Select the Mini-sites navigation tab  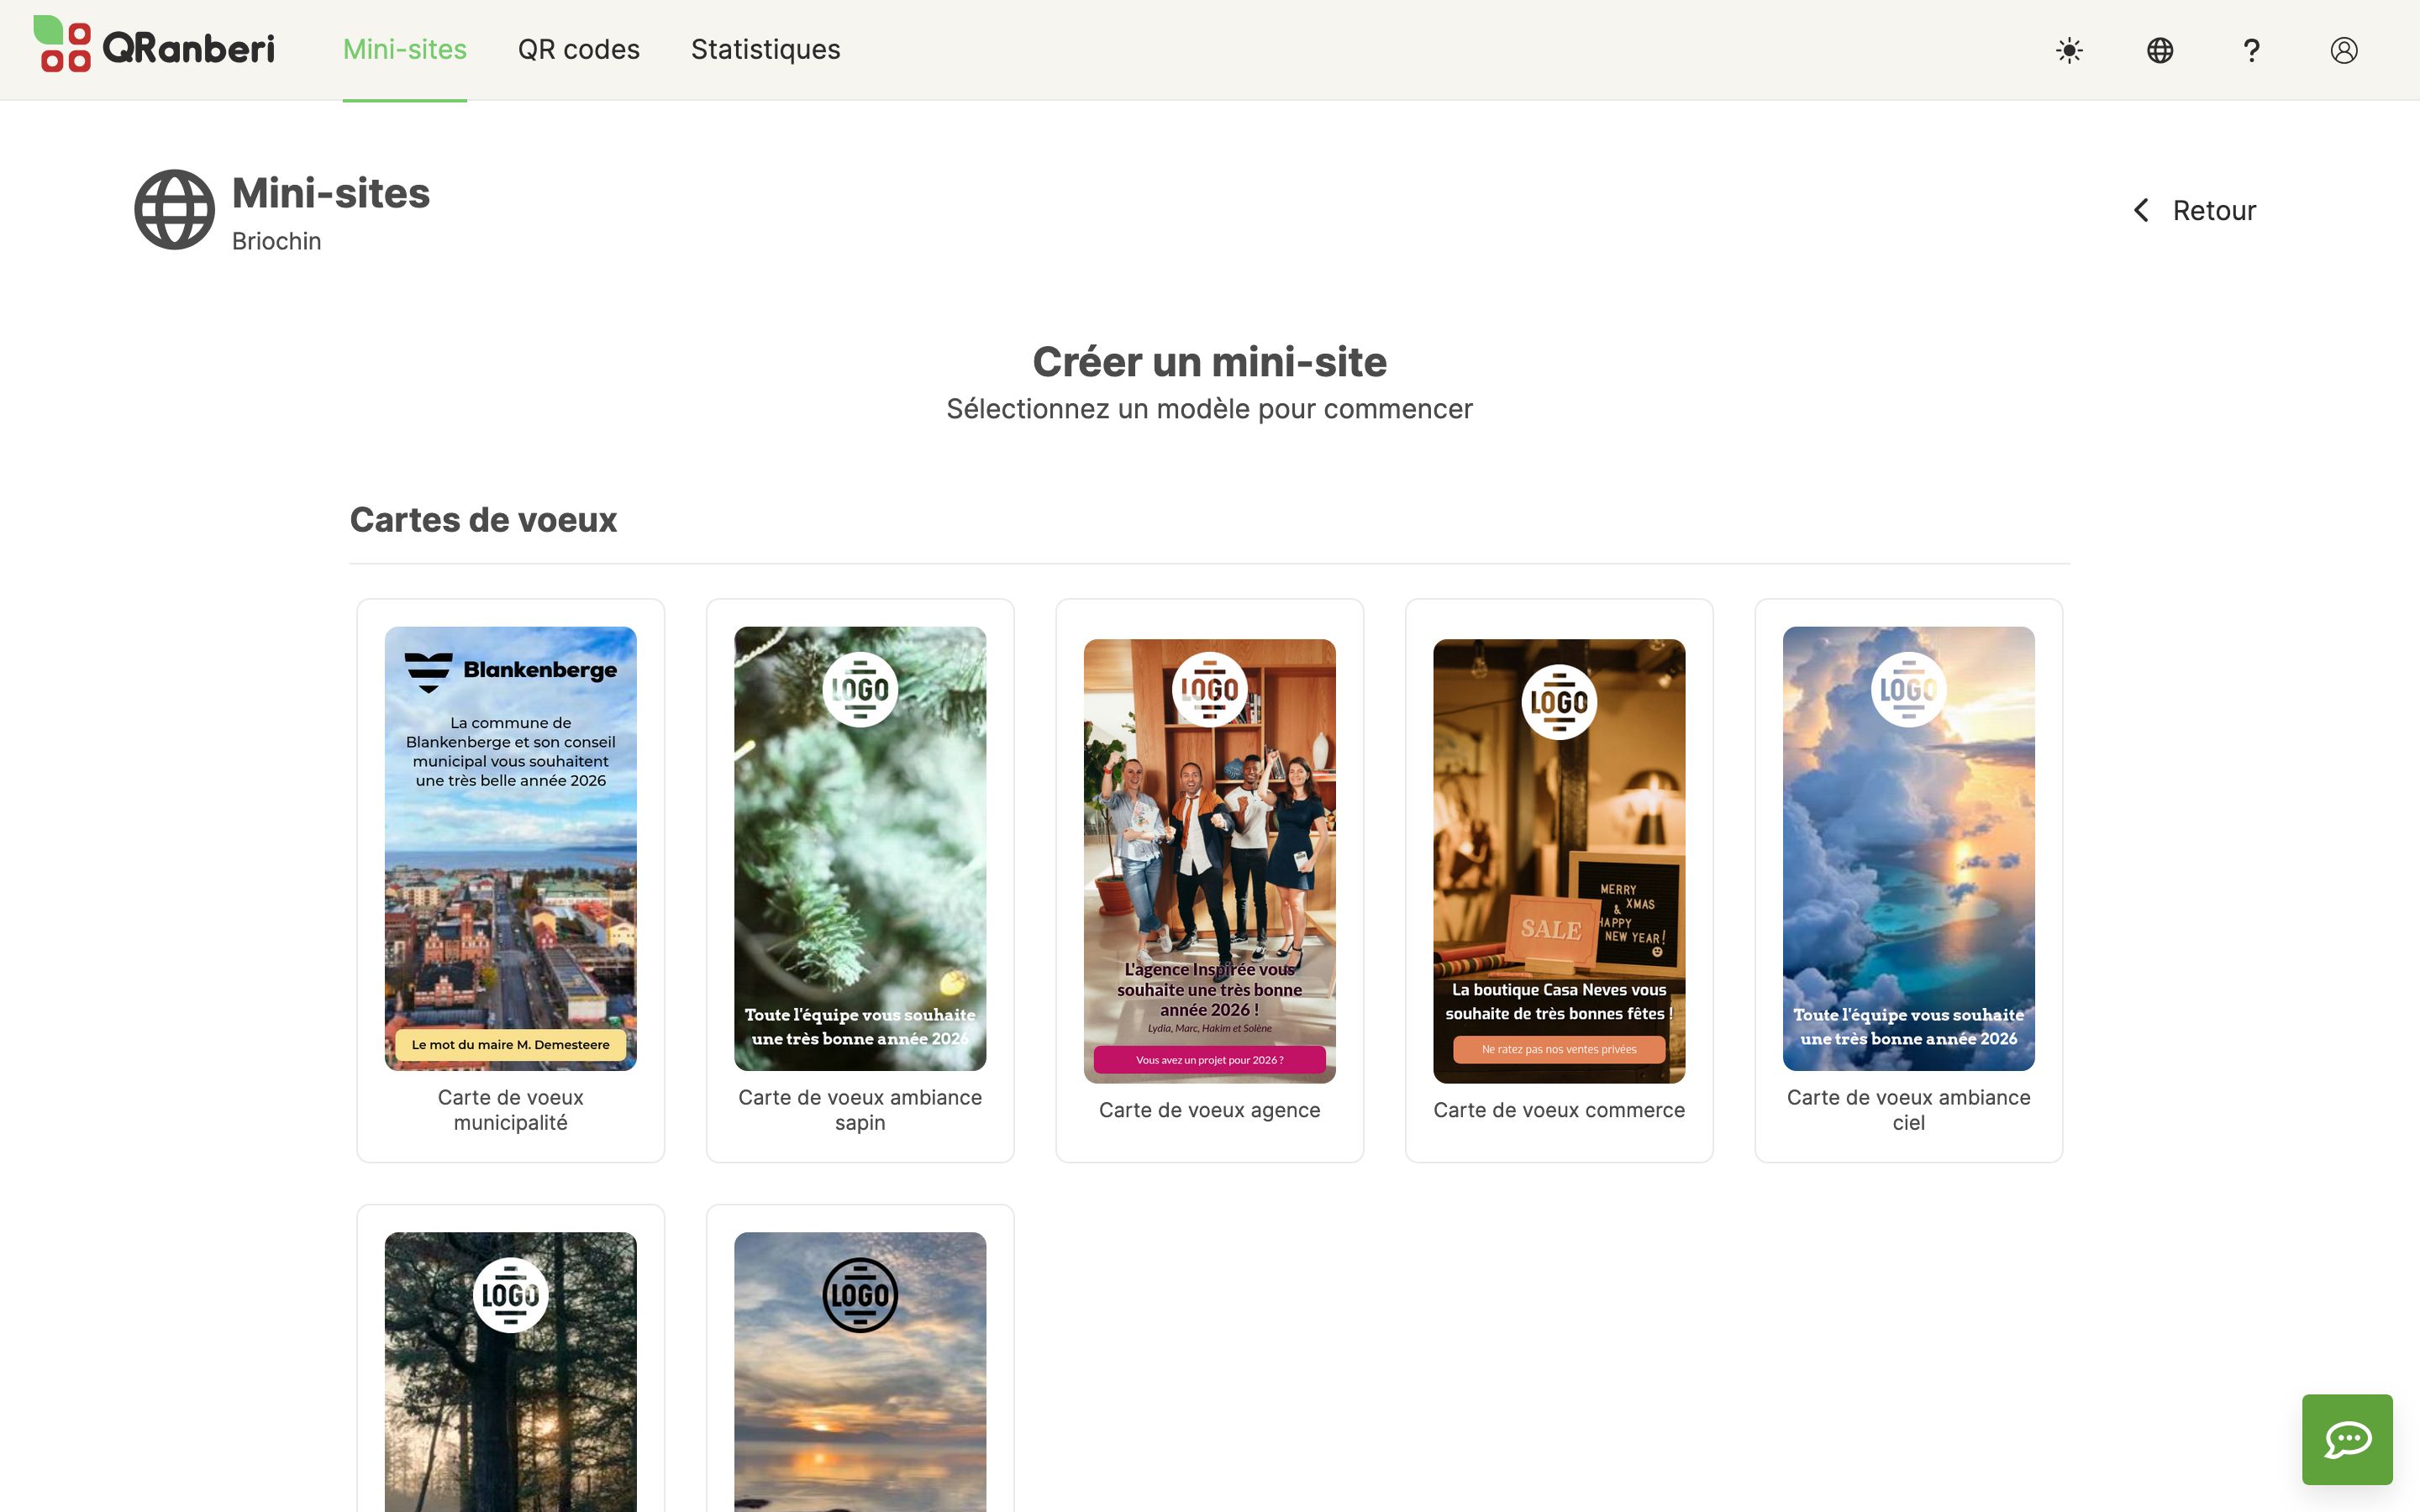pyautogui.click(x=404, y=49)
